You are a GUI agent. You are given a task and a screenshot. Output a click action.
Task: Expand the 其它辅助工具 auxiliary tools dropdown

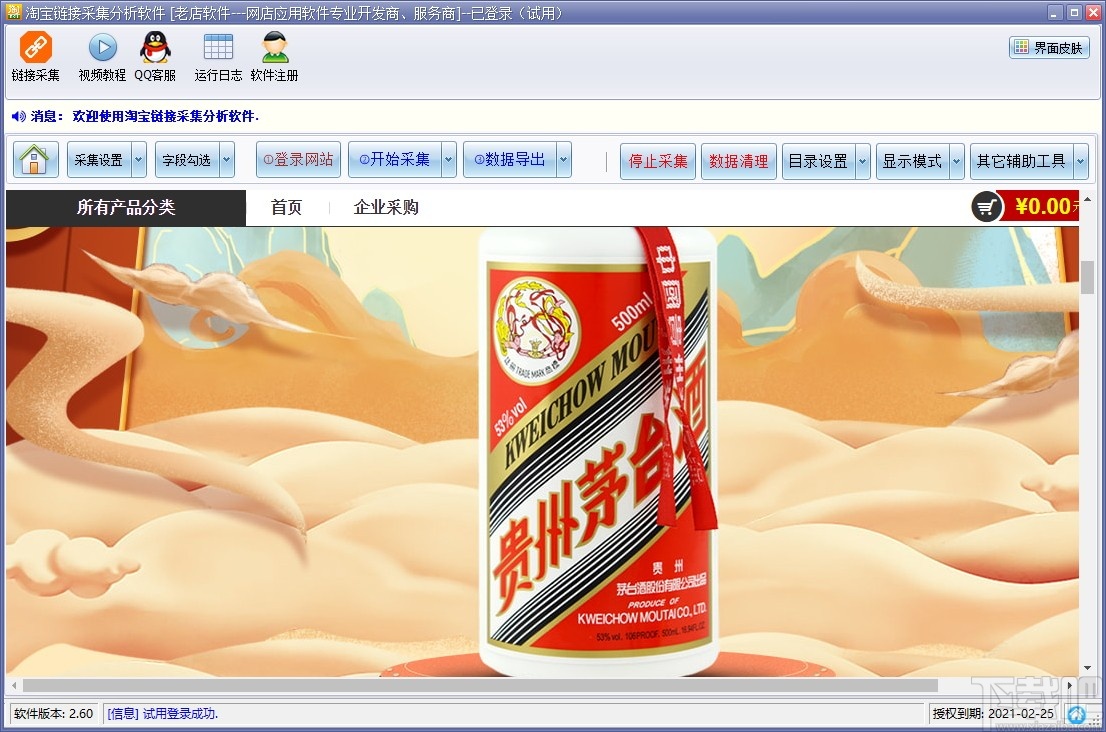[x=1082, y=159]
